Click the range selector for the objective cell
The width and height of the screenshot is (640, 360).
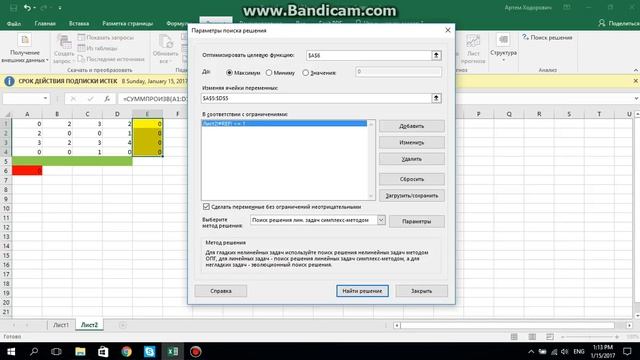[x=436, y=55]
